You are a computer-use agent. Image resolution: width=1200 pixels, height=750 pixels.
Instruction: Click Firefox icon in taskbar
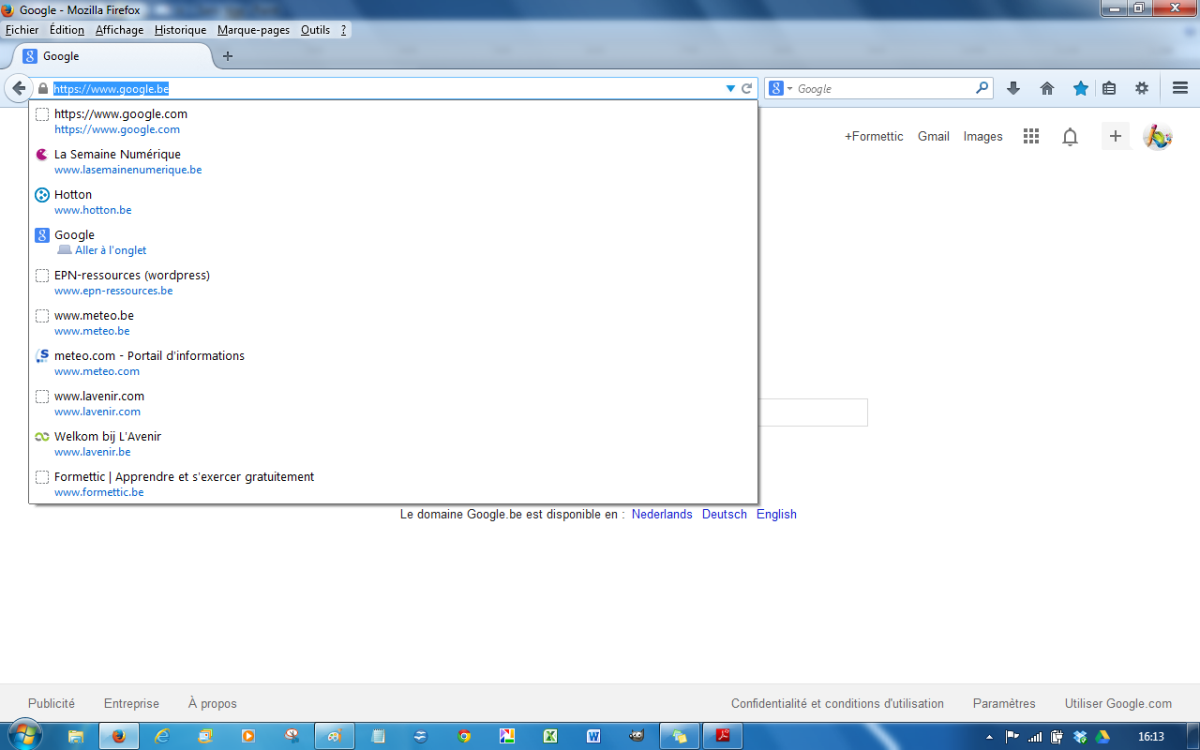118,736
